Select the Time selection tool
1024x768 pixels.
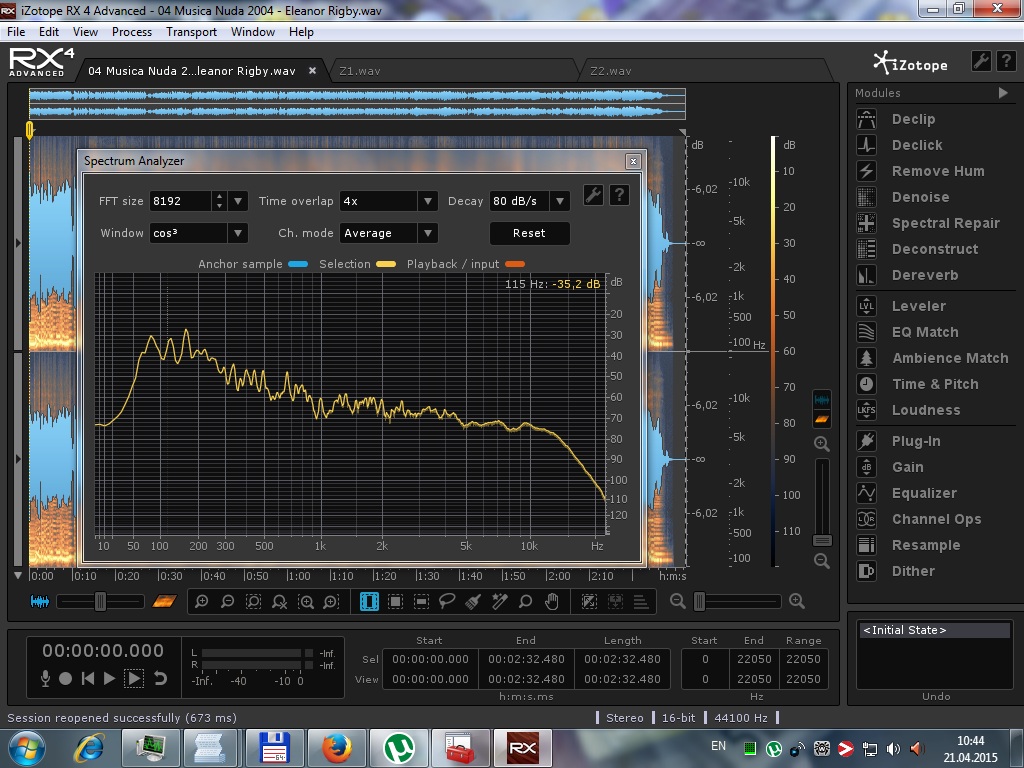coord(369,601)
